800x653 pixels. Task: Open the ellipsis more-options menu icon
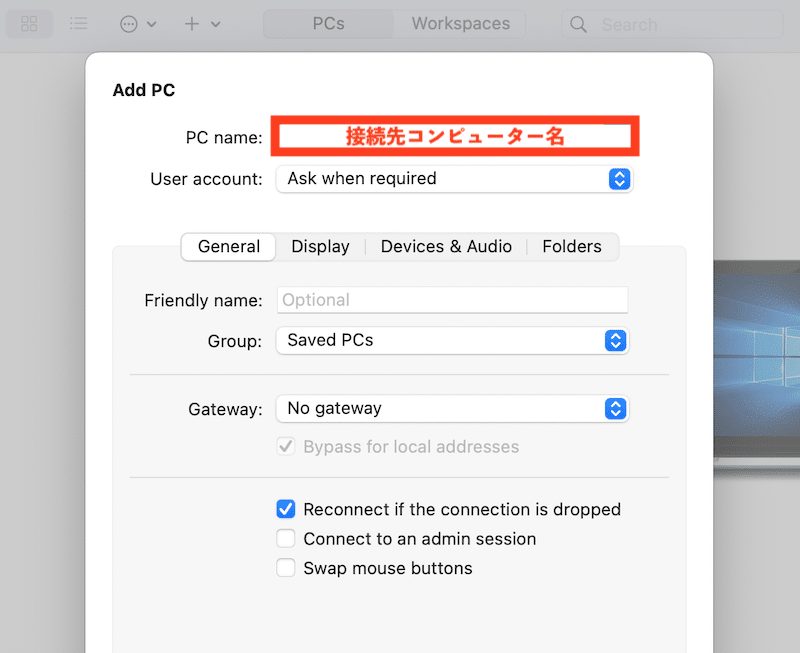(129, 24)
